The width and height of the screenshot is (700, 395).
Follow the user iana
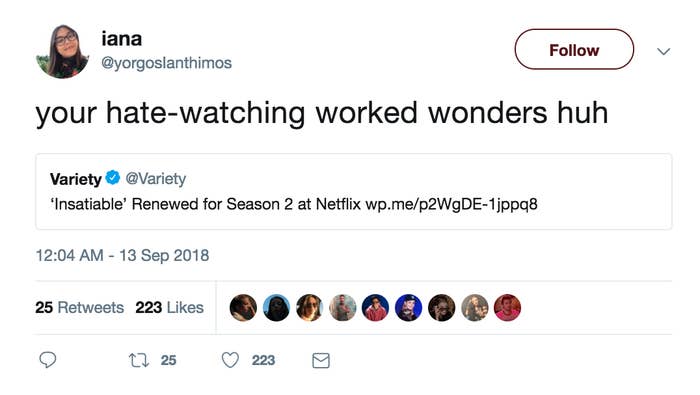click(574, 50)
